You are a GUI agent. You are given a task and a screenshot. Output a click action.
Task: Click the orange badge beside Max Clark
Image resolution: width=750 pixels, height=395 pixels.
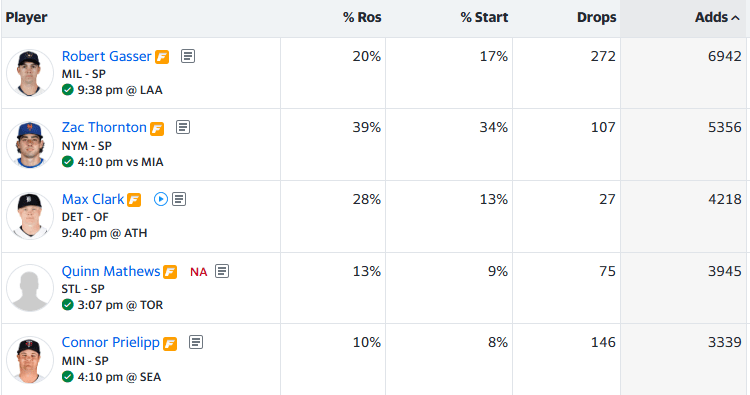pyautogui.click(x=134, y=200)
